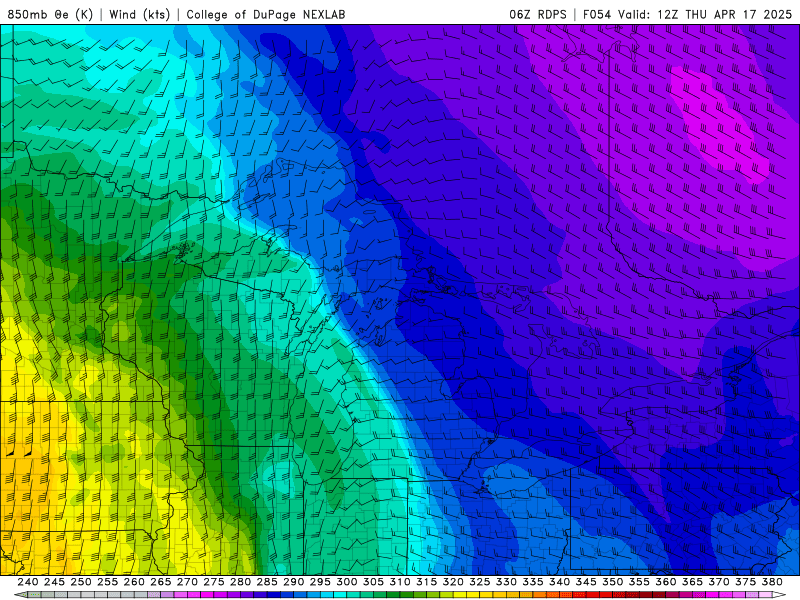The height and width of the screenshot is (600, 800).
Task: Click the 300 value on the color scale
Action: coord(347,582)
